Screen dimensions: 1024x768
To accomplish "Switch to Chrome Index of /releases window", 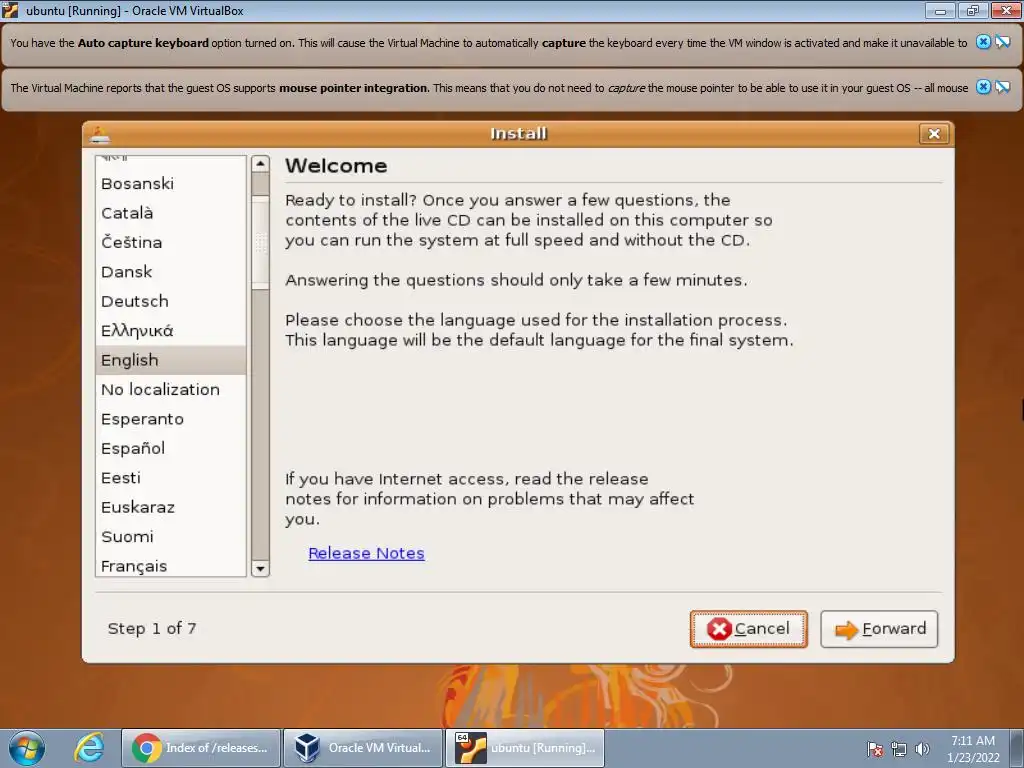I will pyautogui.click(x=200, y=748).
